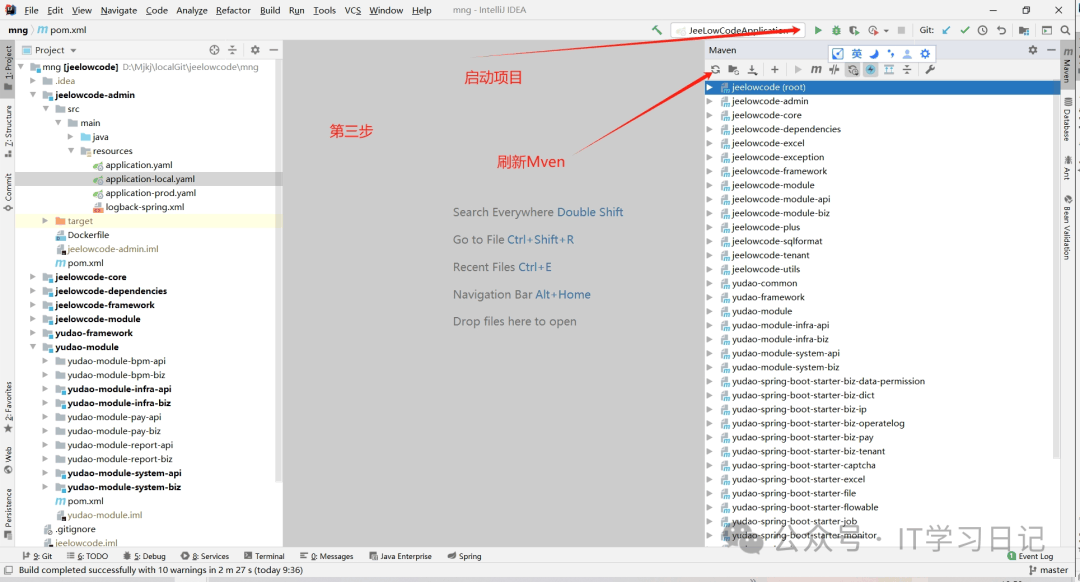Viewport: 1080px width, 582px height.
Task: Run with coverage using the shield icon
Action: 854,30
